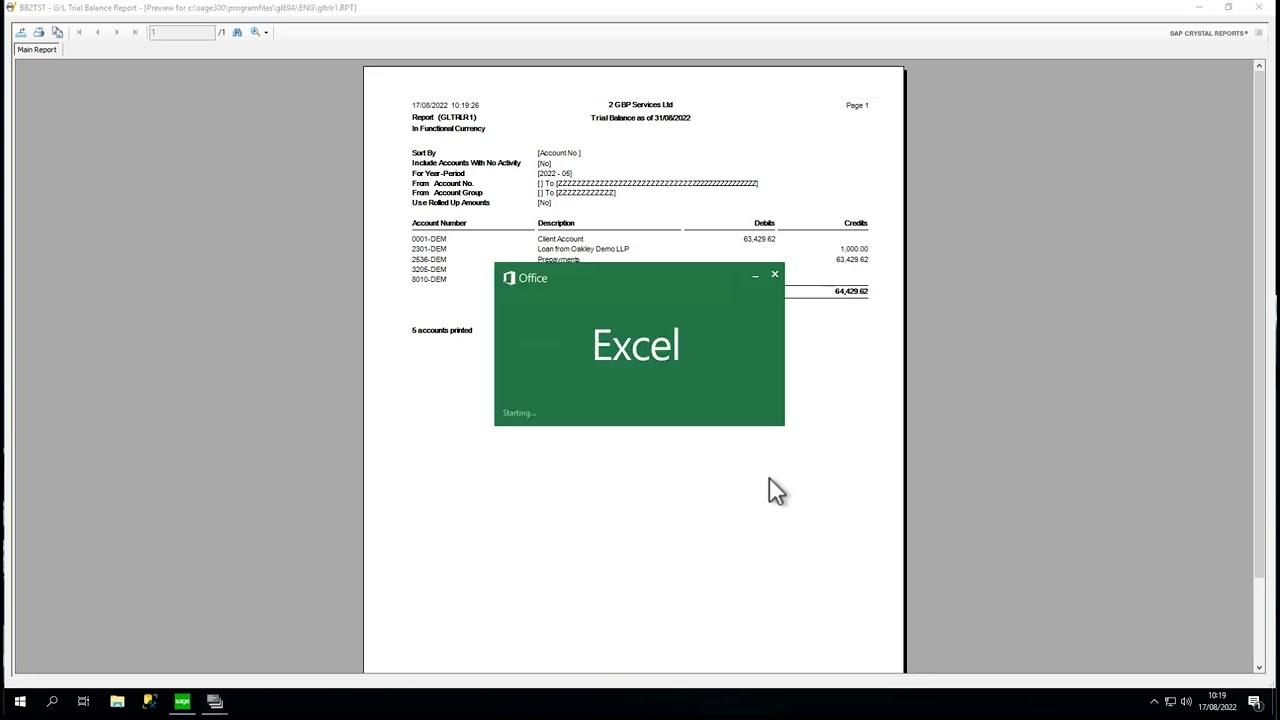Image resolution: width=1280 pixels, height=720 pixels.
Task: Open Find Text binoculars icon
Action: [237, 32]
